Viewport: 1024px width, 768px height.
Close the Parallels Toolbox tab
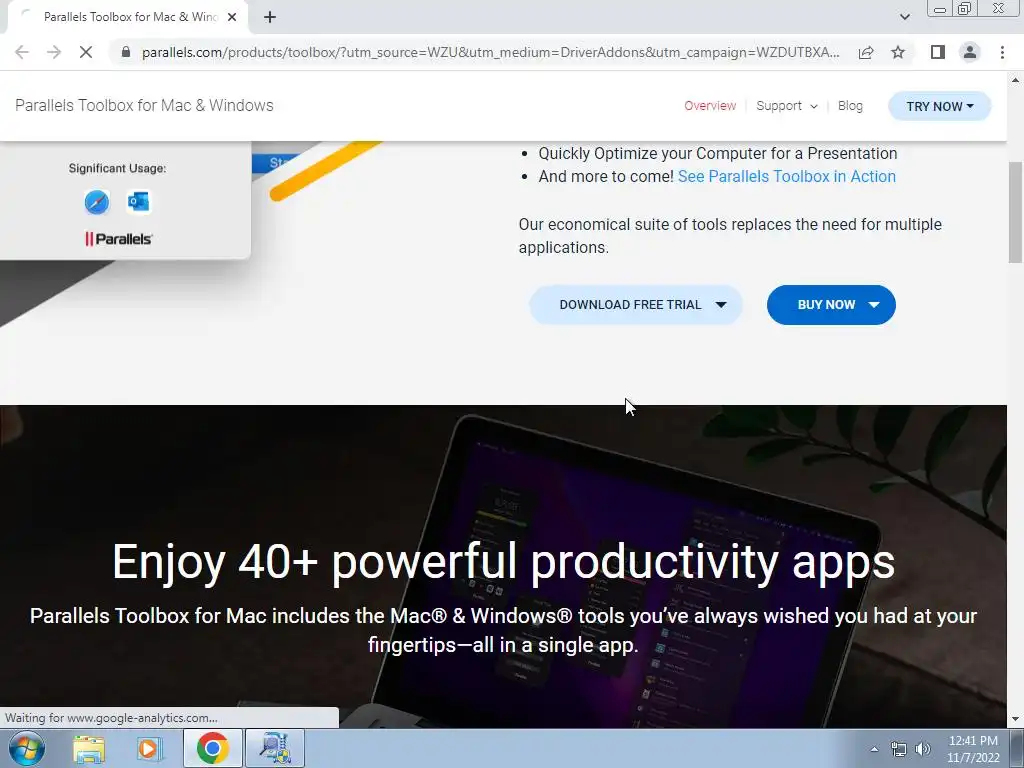coord(232,17)
